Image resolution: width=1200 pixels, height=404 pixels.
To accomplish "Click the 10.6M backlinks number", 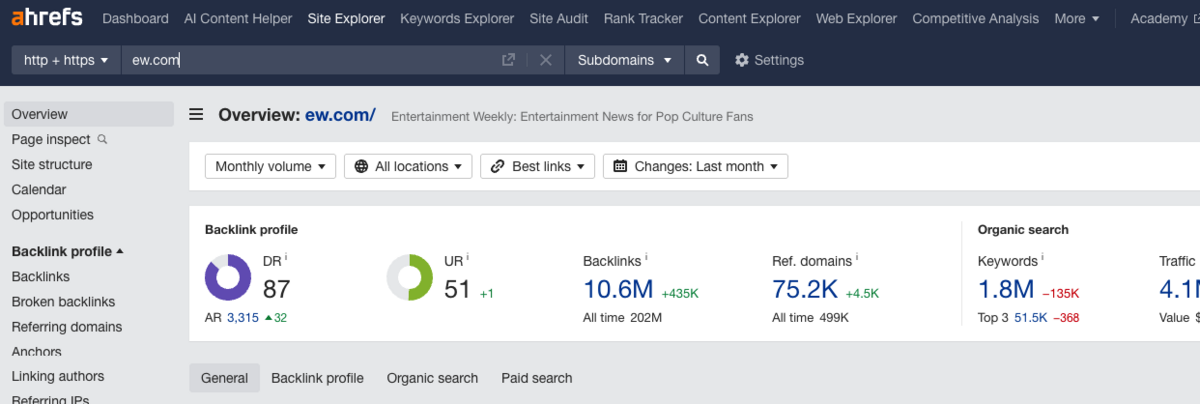I will click(x=617, y=290).
